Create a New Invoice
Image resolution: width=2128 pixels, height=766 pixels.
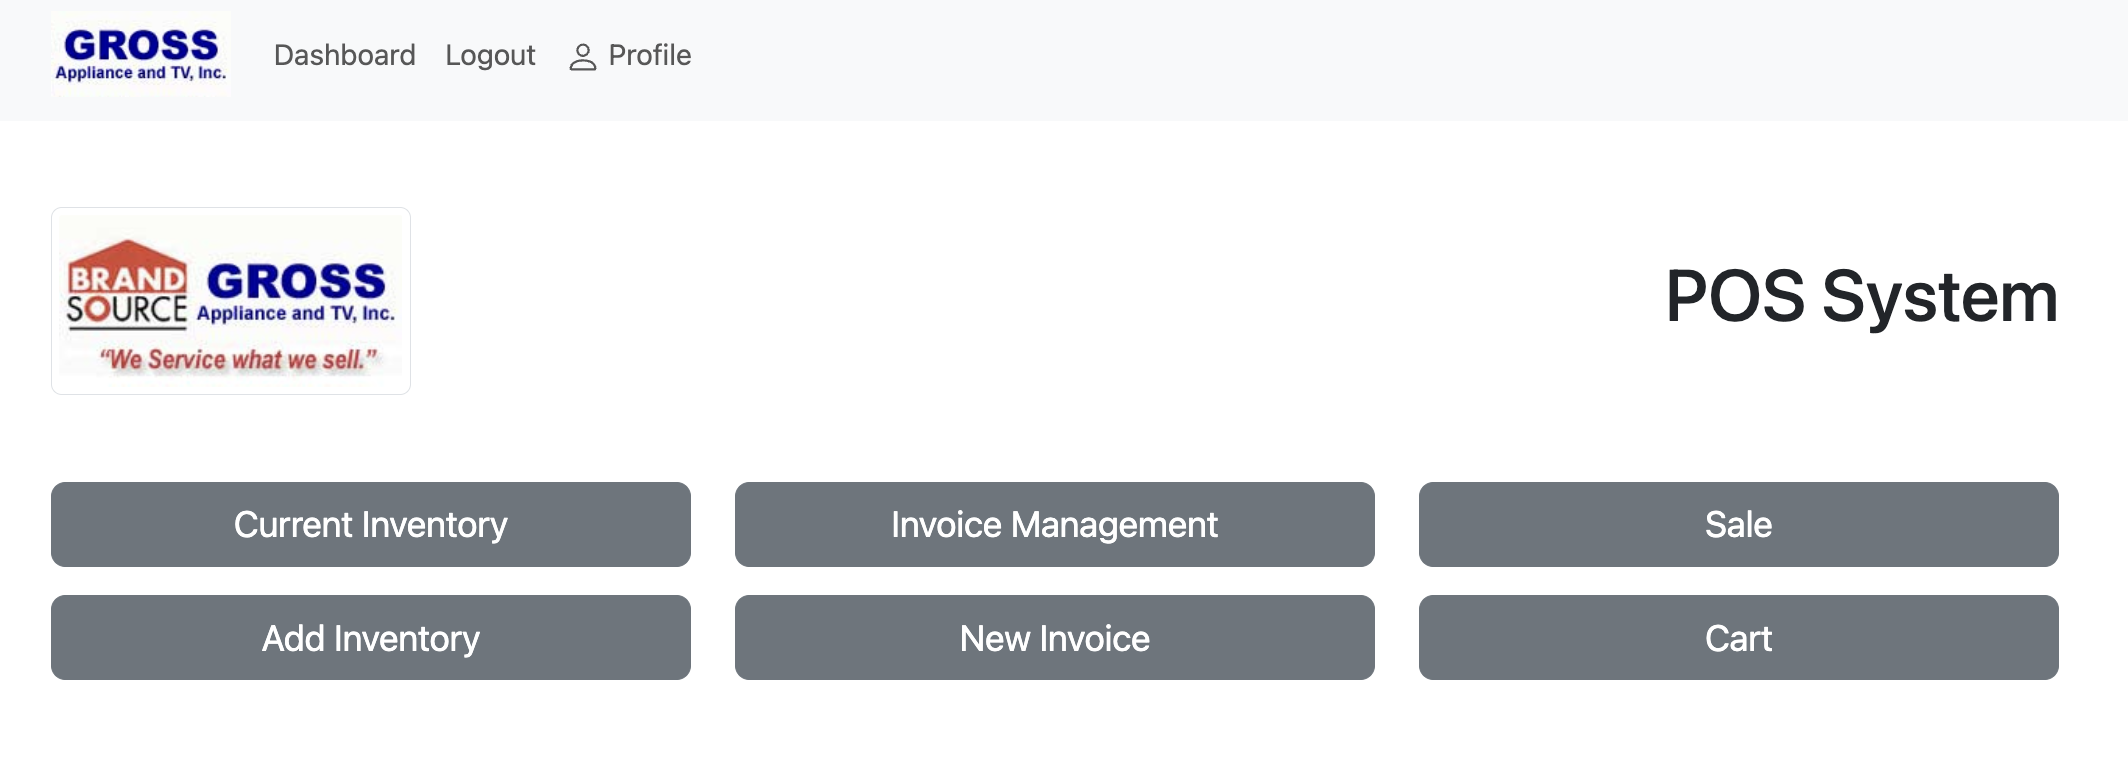pos(1055,638)
